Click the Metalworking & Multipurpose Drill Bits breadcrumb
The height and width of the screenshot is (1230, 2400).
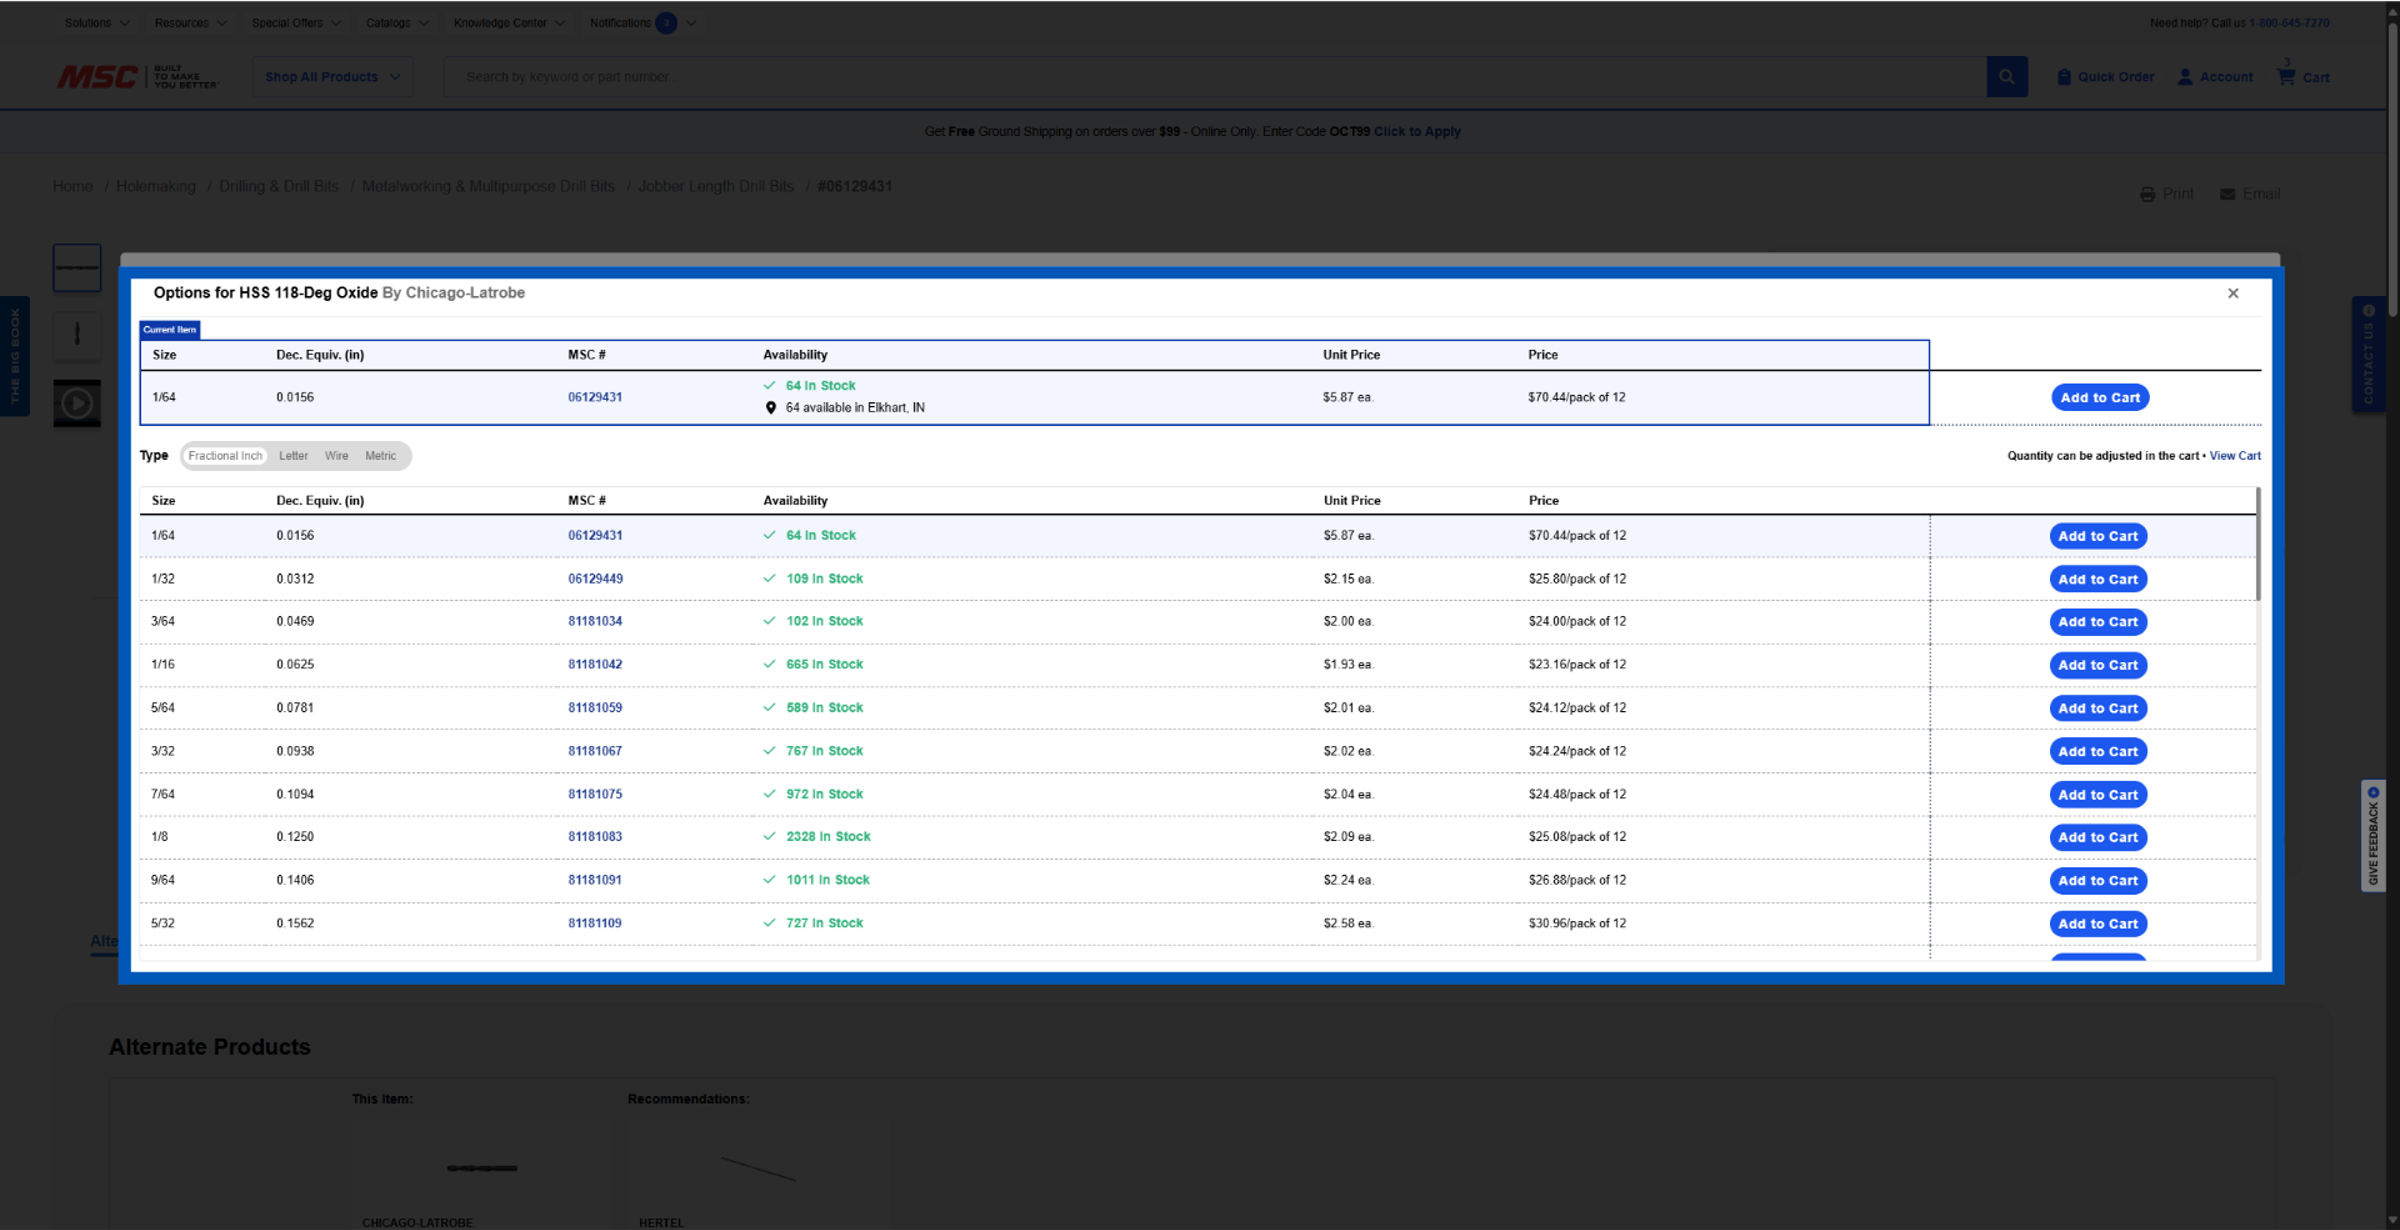[x=488, y=186]
